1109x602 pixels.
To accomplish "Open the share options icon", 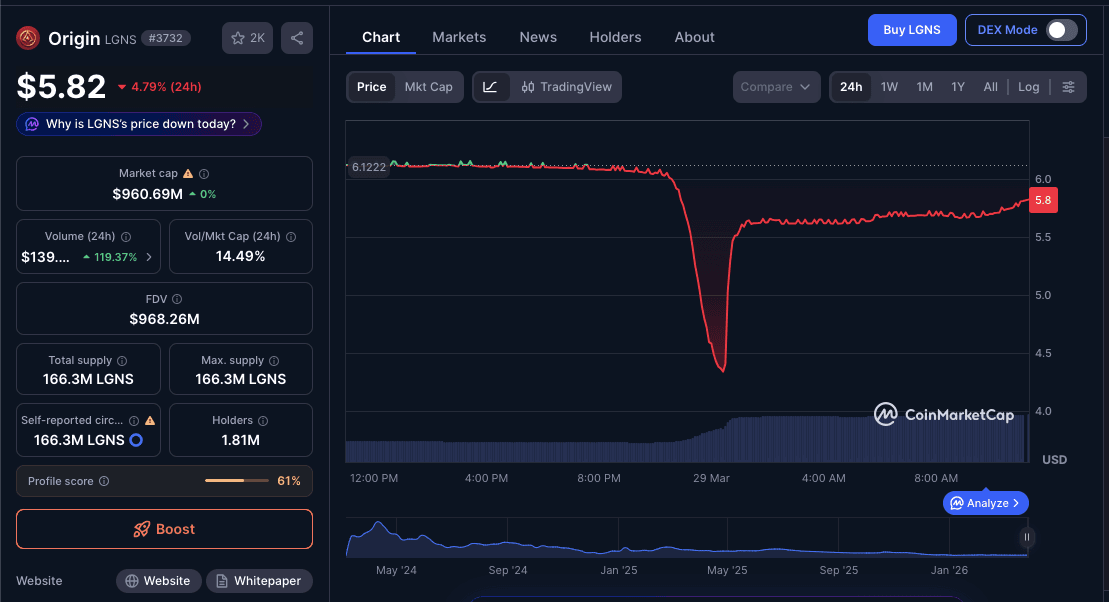I will [x=294, y=37].
